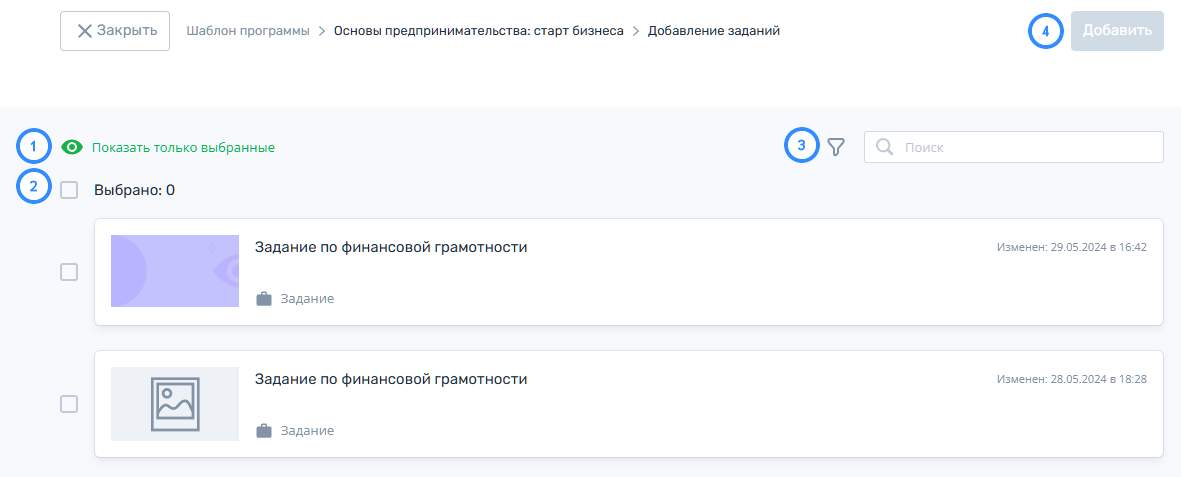The image size is (1181, 477).
Task: Check the first task card's checkbox
Action: point(69,272)
